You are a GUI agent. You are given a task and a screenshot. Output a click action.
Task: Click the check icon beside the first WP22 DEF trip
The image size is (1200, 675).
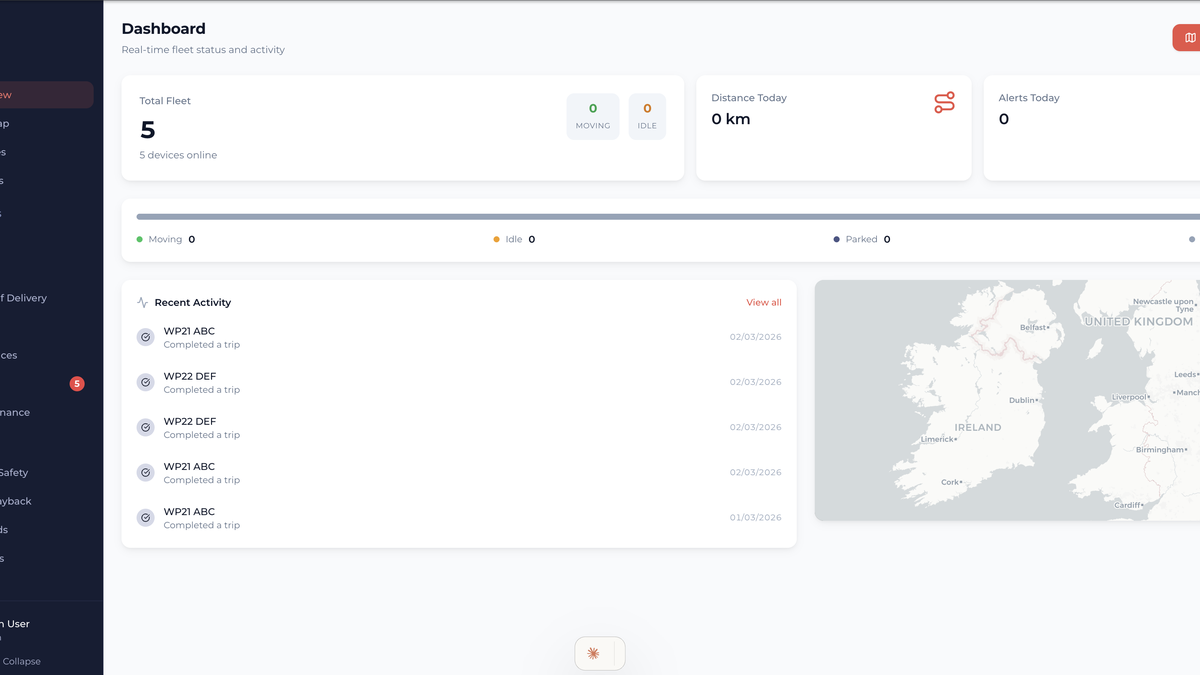pos(145,382)
